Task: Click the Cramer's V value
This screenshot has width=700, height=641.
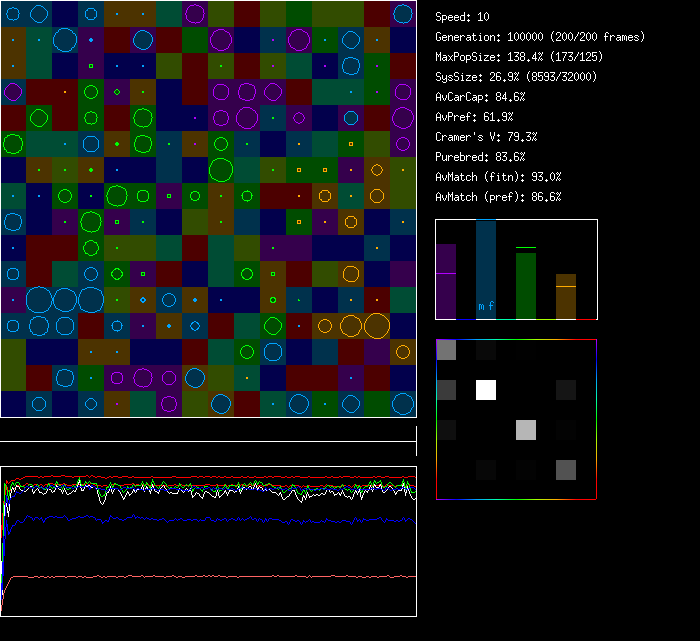Action: pyautogui.click(x=486, y=137)
